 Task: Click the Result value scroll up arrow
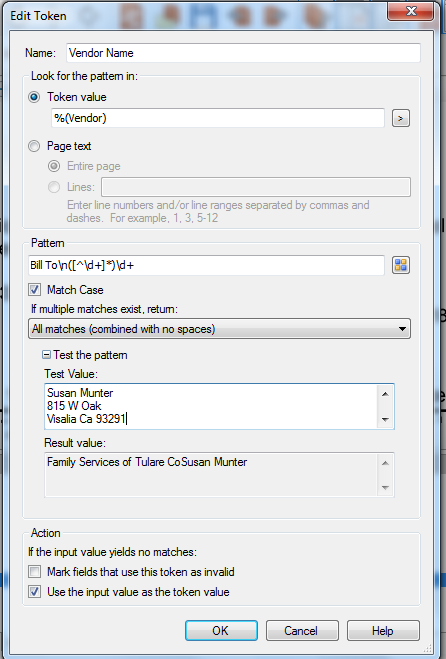pos(385,463)
